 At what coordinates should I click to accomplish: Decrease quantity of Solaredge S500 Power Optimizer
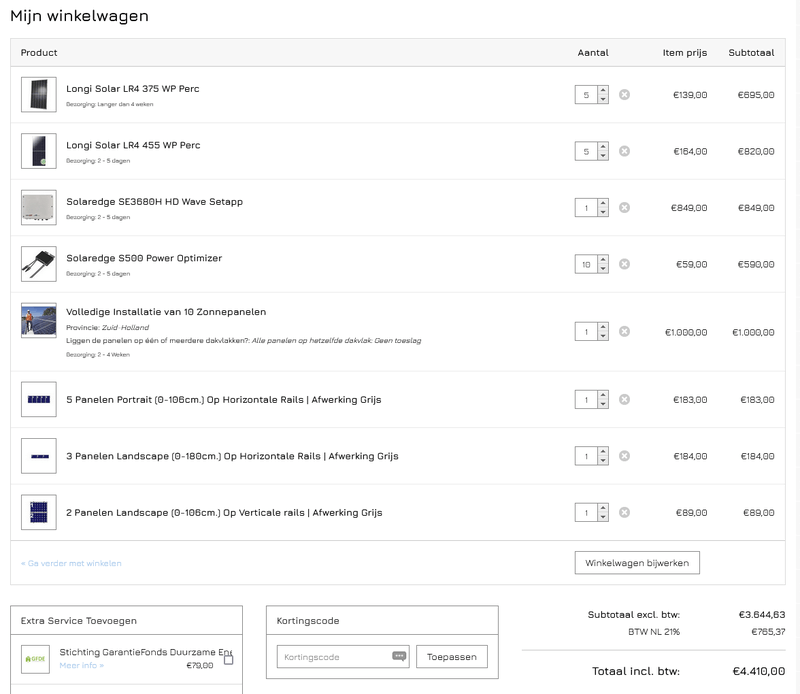[x=602, y=269]
